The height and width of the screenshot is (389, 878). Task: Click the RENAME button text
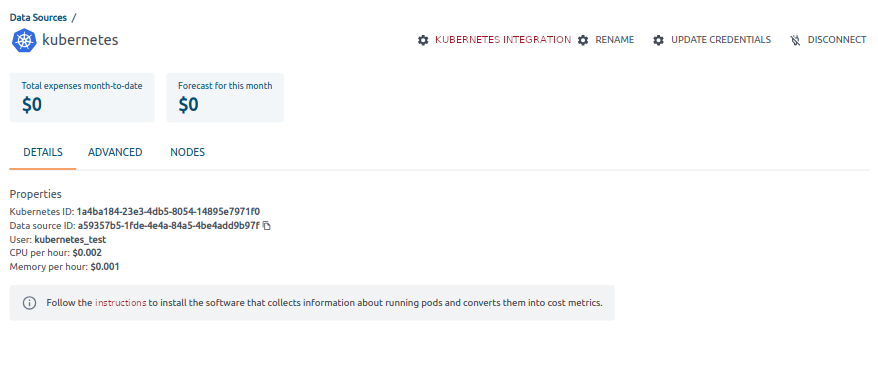615,40
